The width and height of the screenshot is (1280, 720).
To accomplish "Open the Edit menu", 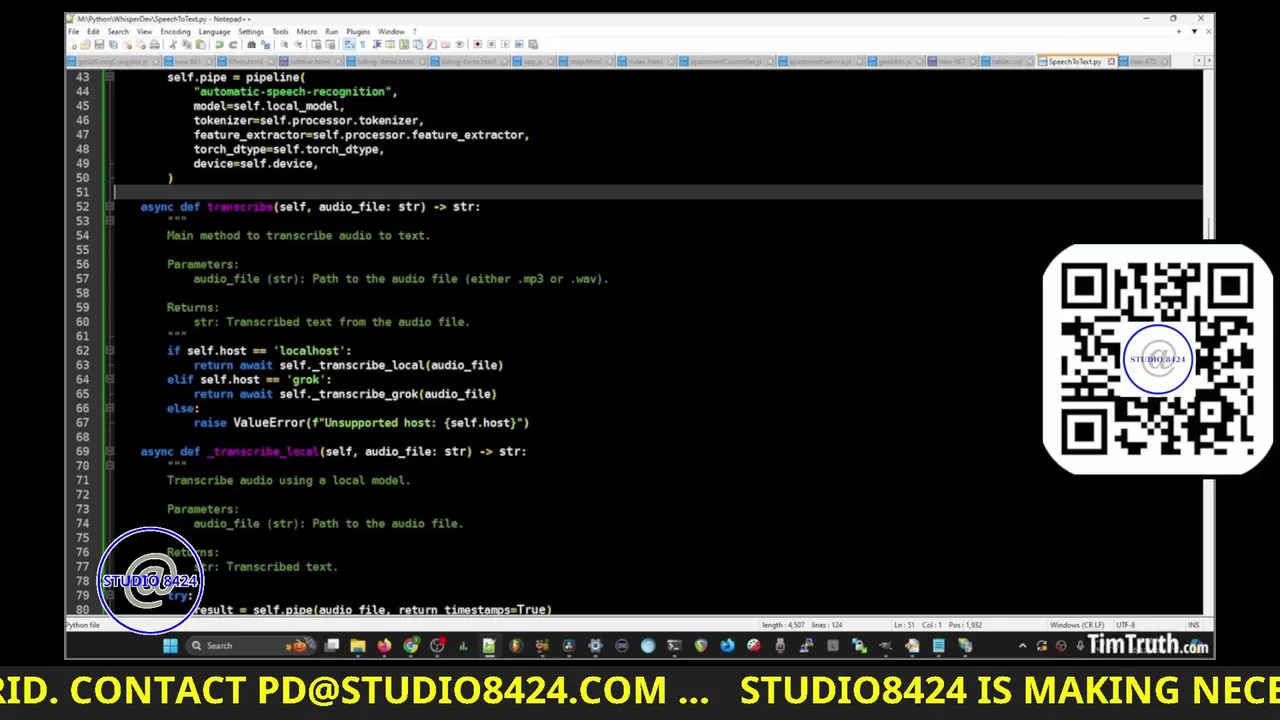I will [93, 31].
